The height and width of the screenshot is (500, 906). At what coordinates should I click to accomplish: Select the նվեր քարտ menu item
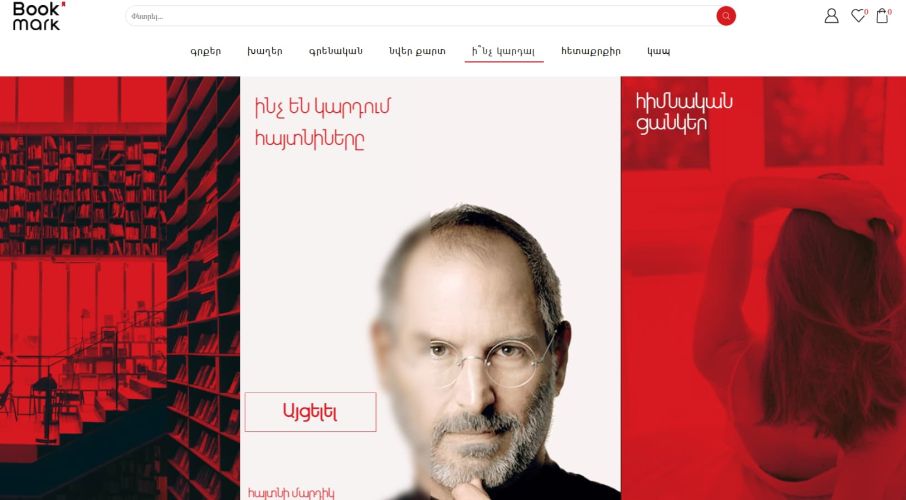pyautogui.click(x=417, y=51)
